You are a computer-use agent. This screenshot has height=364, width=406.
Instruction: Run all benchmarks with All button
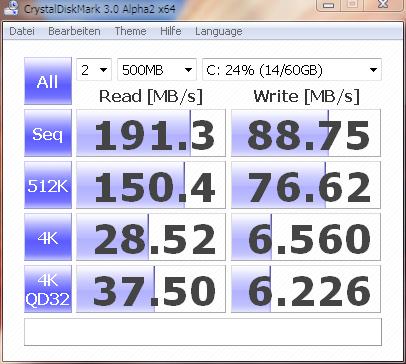tap(48, 81)
